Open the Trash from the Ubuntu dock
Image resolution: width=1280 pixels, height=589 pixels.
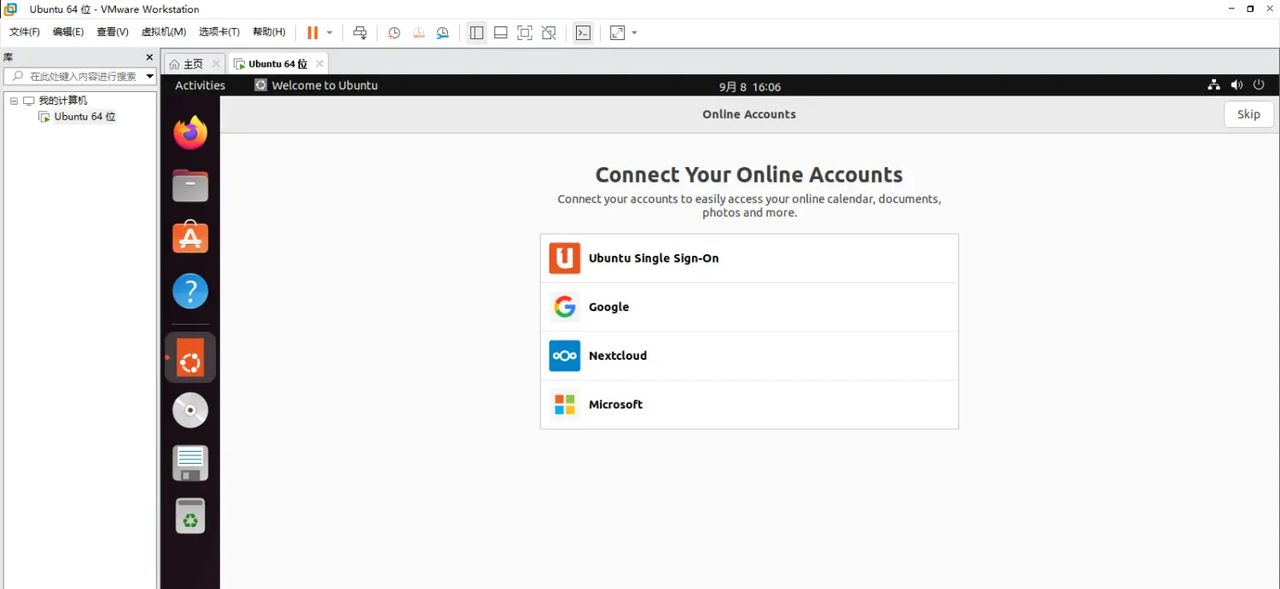(190, 516)
